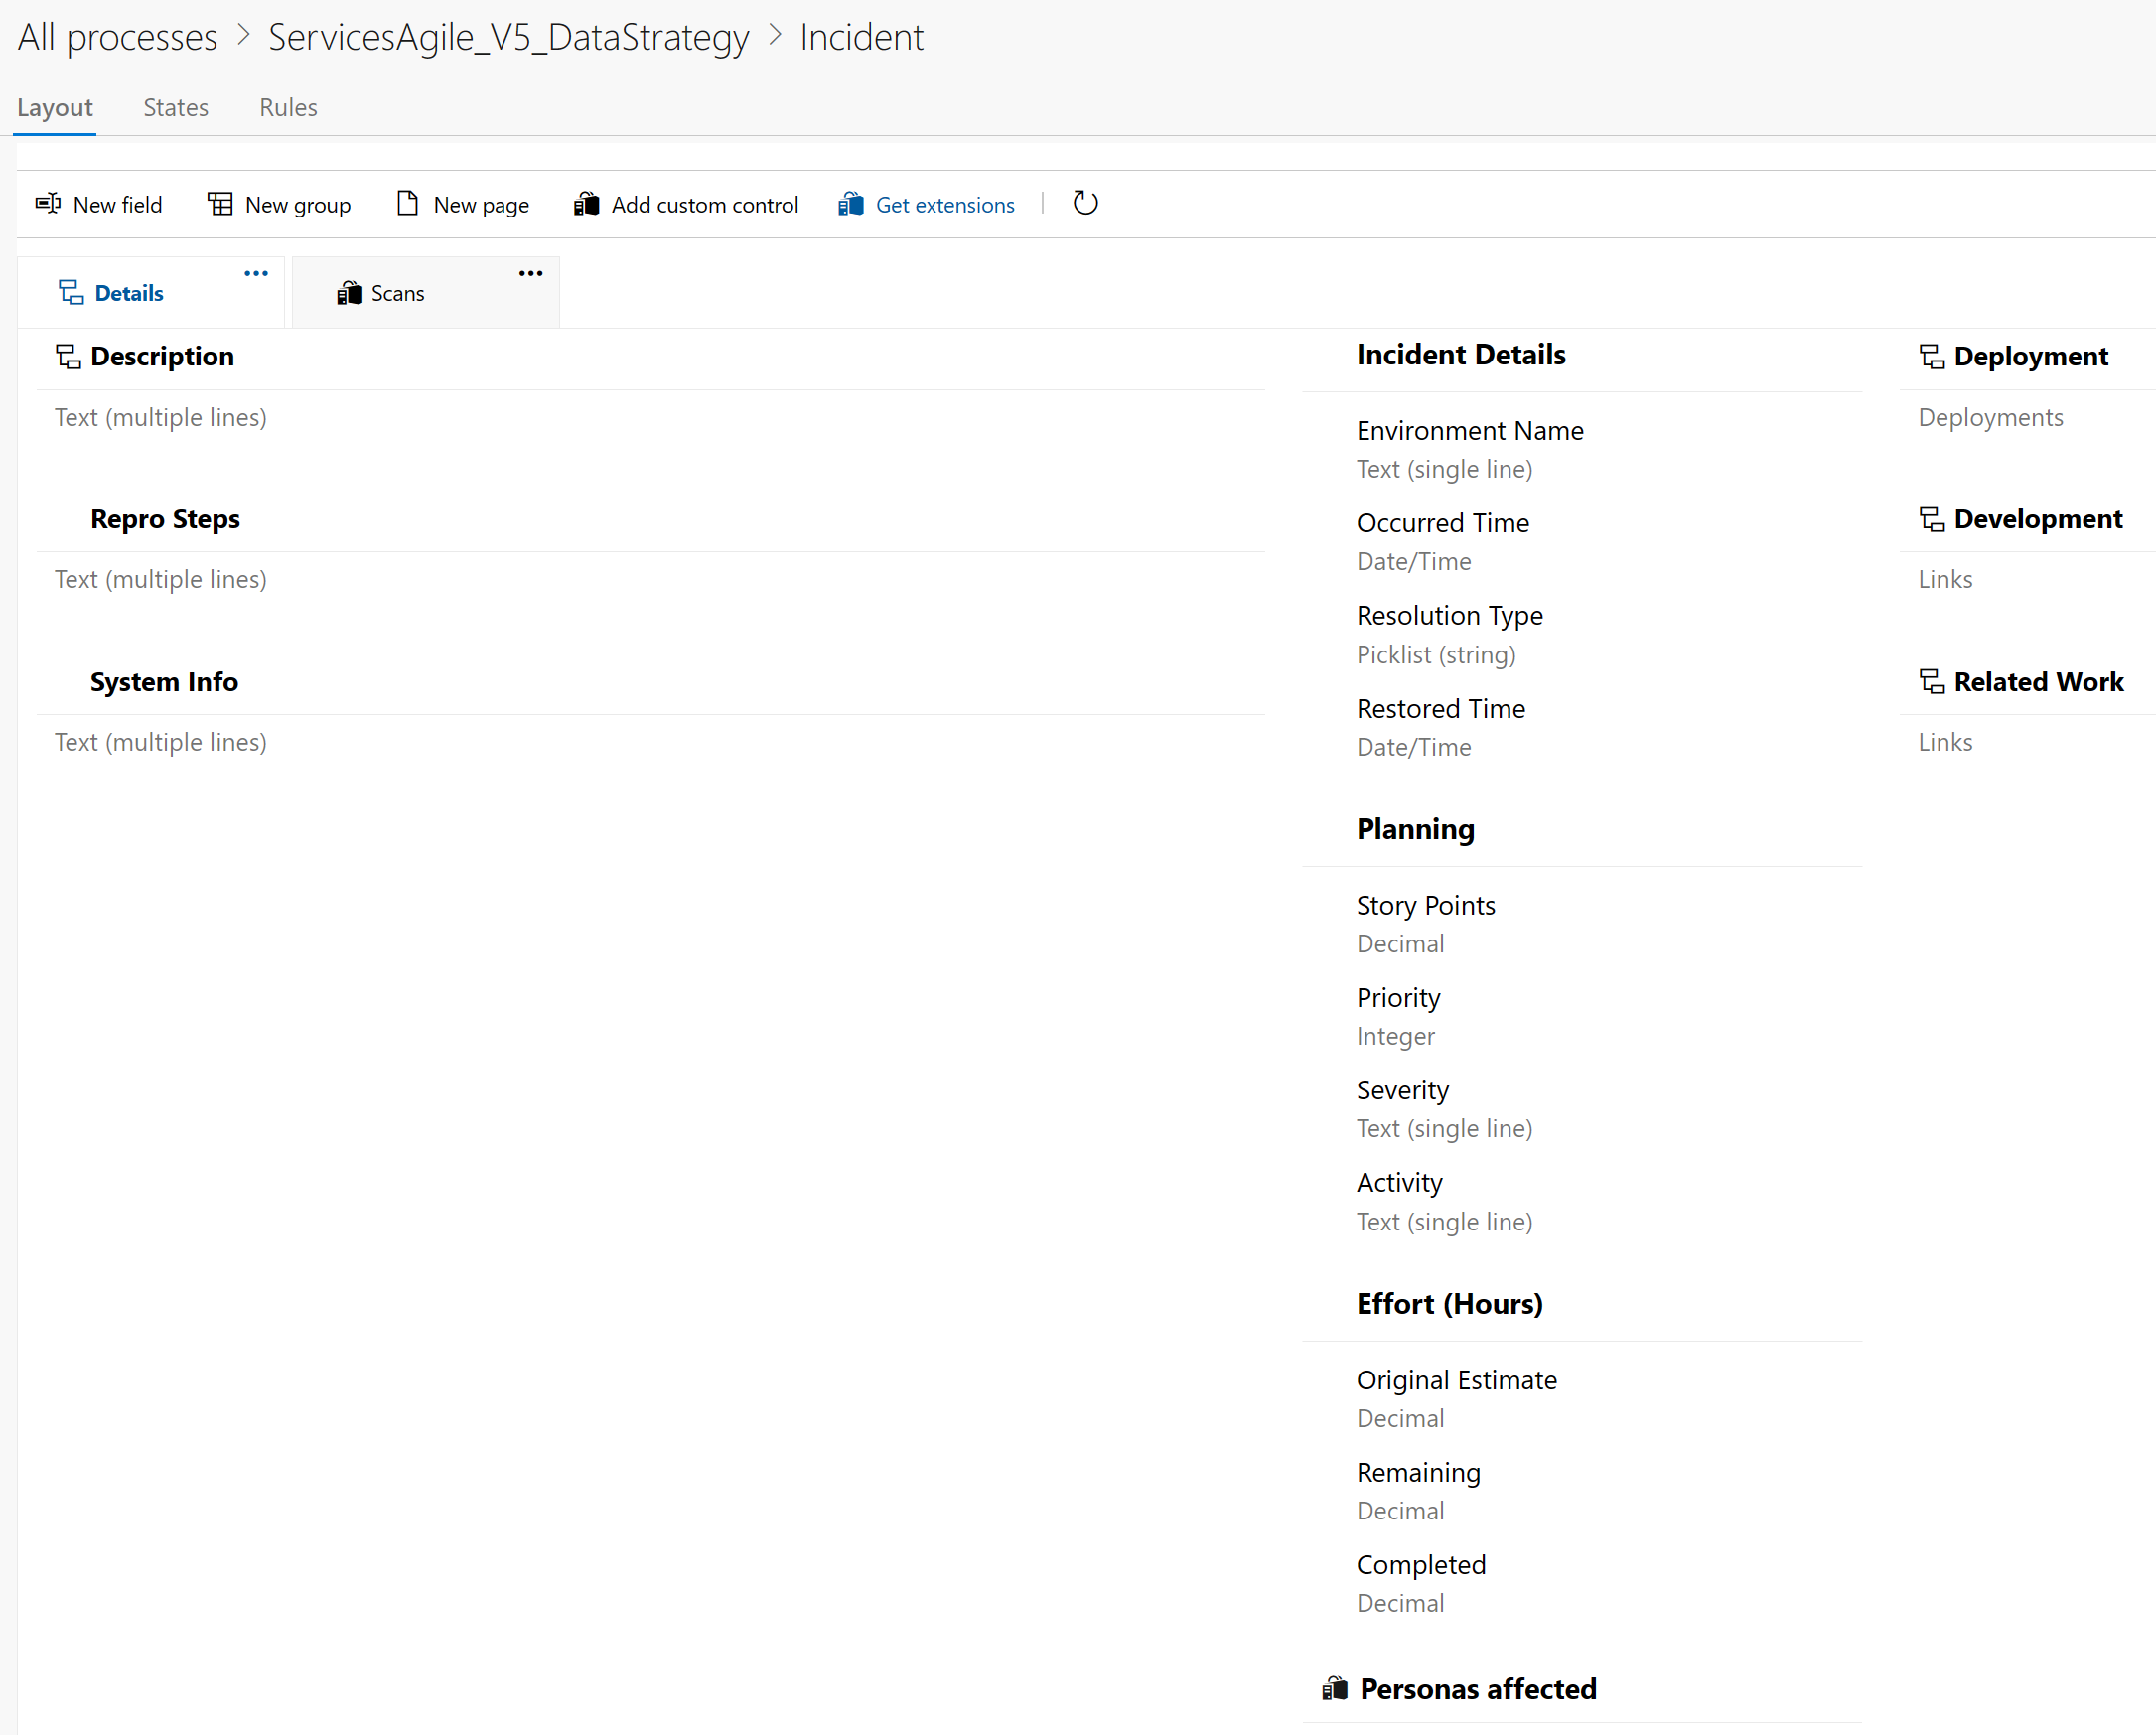2156x1735 pixels.
Task: Open the ServicesAgile_V5_DataStrategy breadcrumb link
Action: pos(508,37)
